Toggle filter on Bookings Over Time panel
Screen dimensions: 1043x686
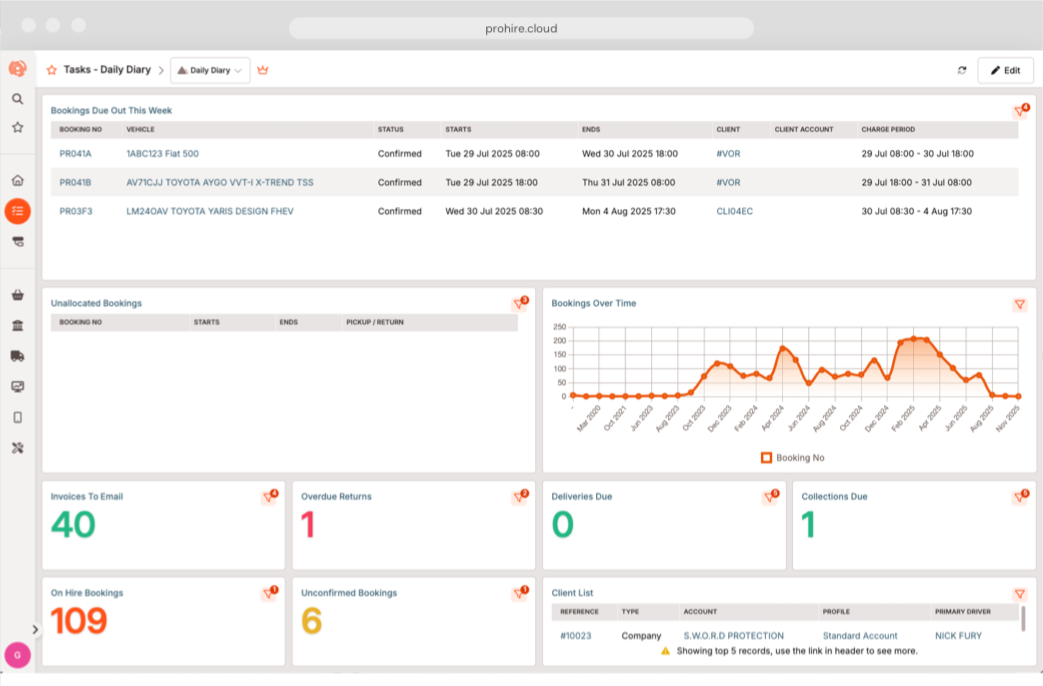tap(1019, 304)
